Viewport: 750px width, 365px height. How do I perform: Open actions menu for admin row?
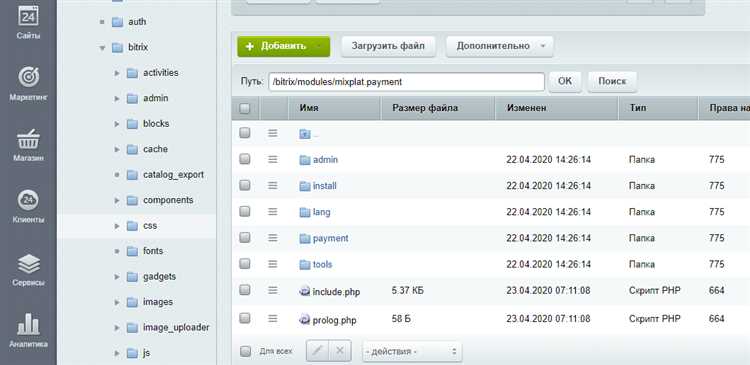click(273, 159)
